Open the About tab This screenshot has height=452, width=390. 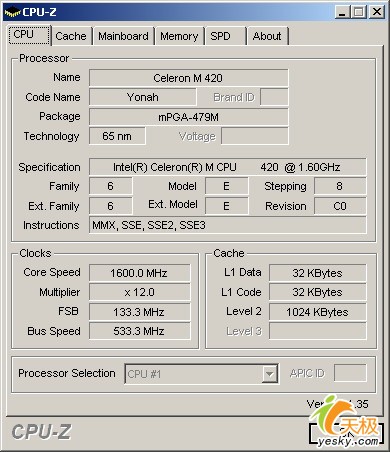(267, 36)
